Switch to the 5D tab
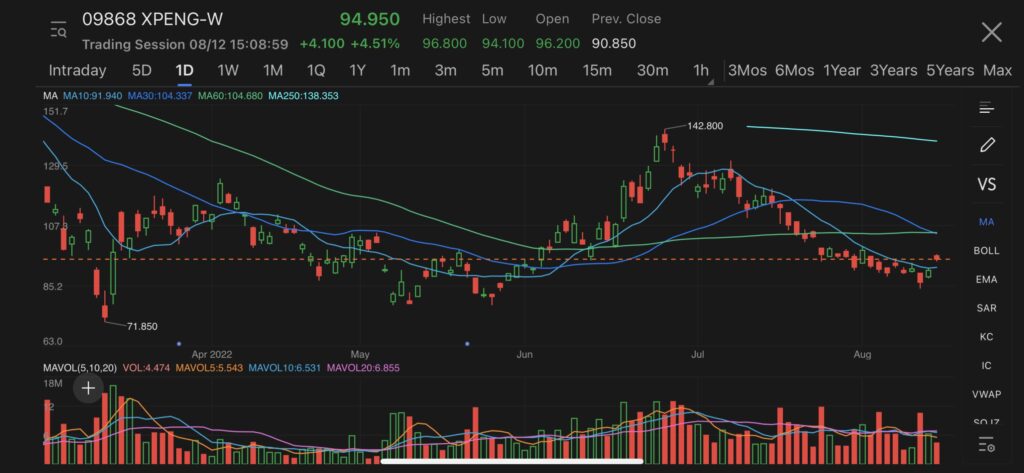Viewport: 1024px width, 473px height. (142, 71)
